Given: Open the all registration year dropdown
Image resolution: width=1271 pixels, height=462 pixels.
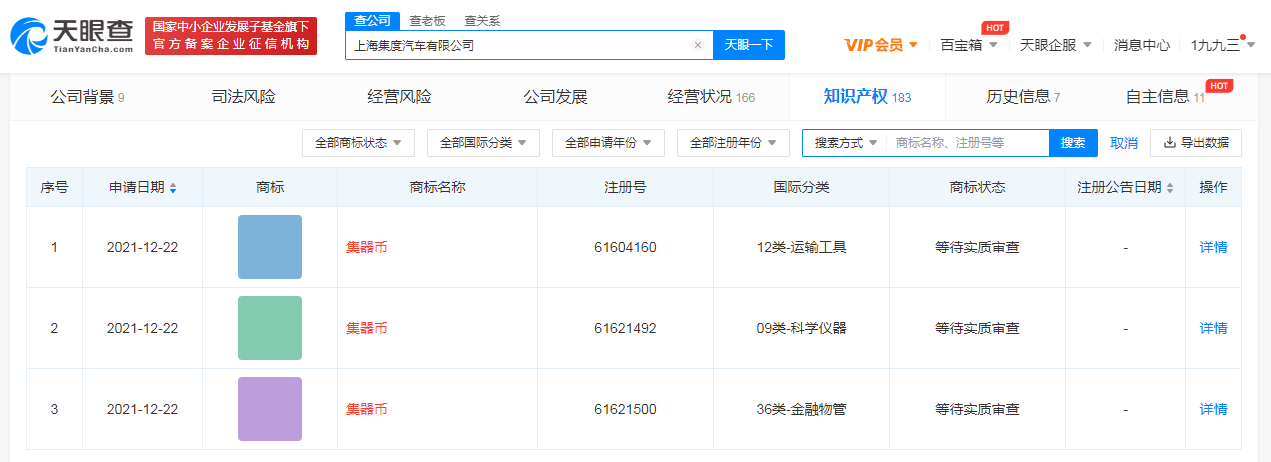Looking at the screenshot, I should (x=733, y=143).
